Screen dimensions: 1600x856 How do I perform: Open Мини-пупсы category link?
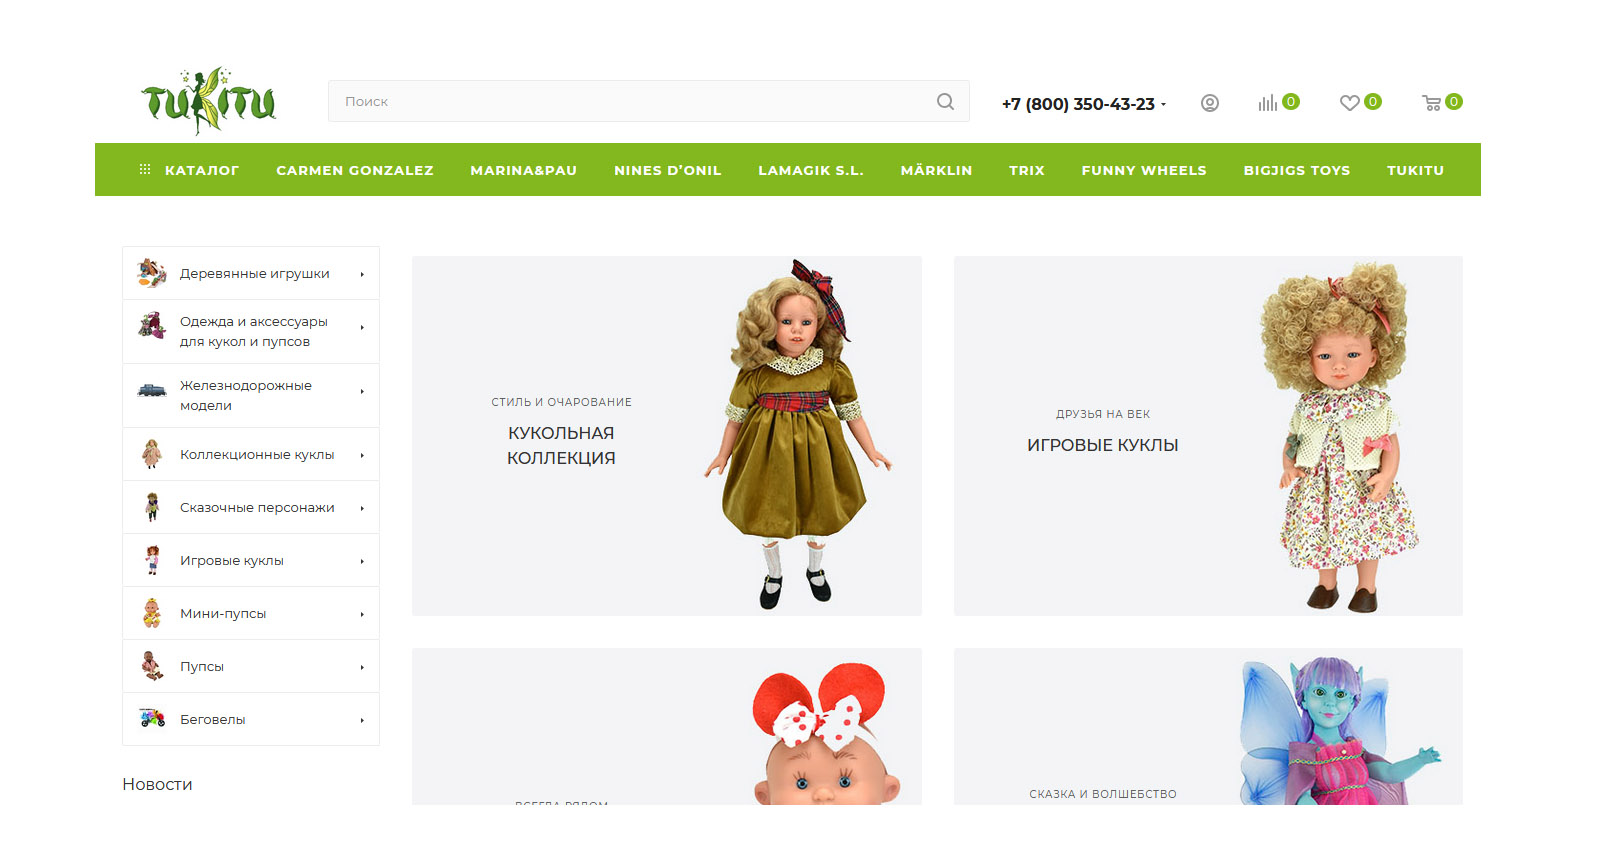point(223,613)
